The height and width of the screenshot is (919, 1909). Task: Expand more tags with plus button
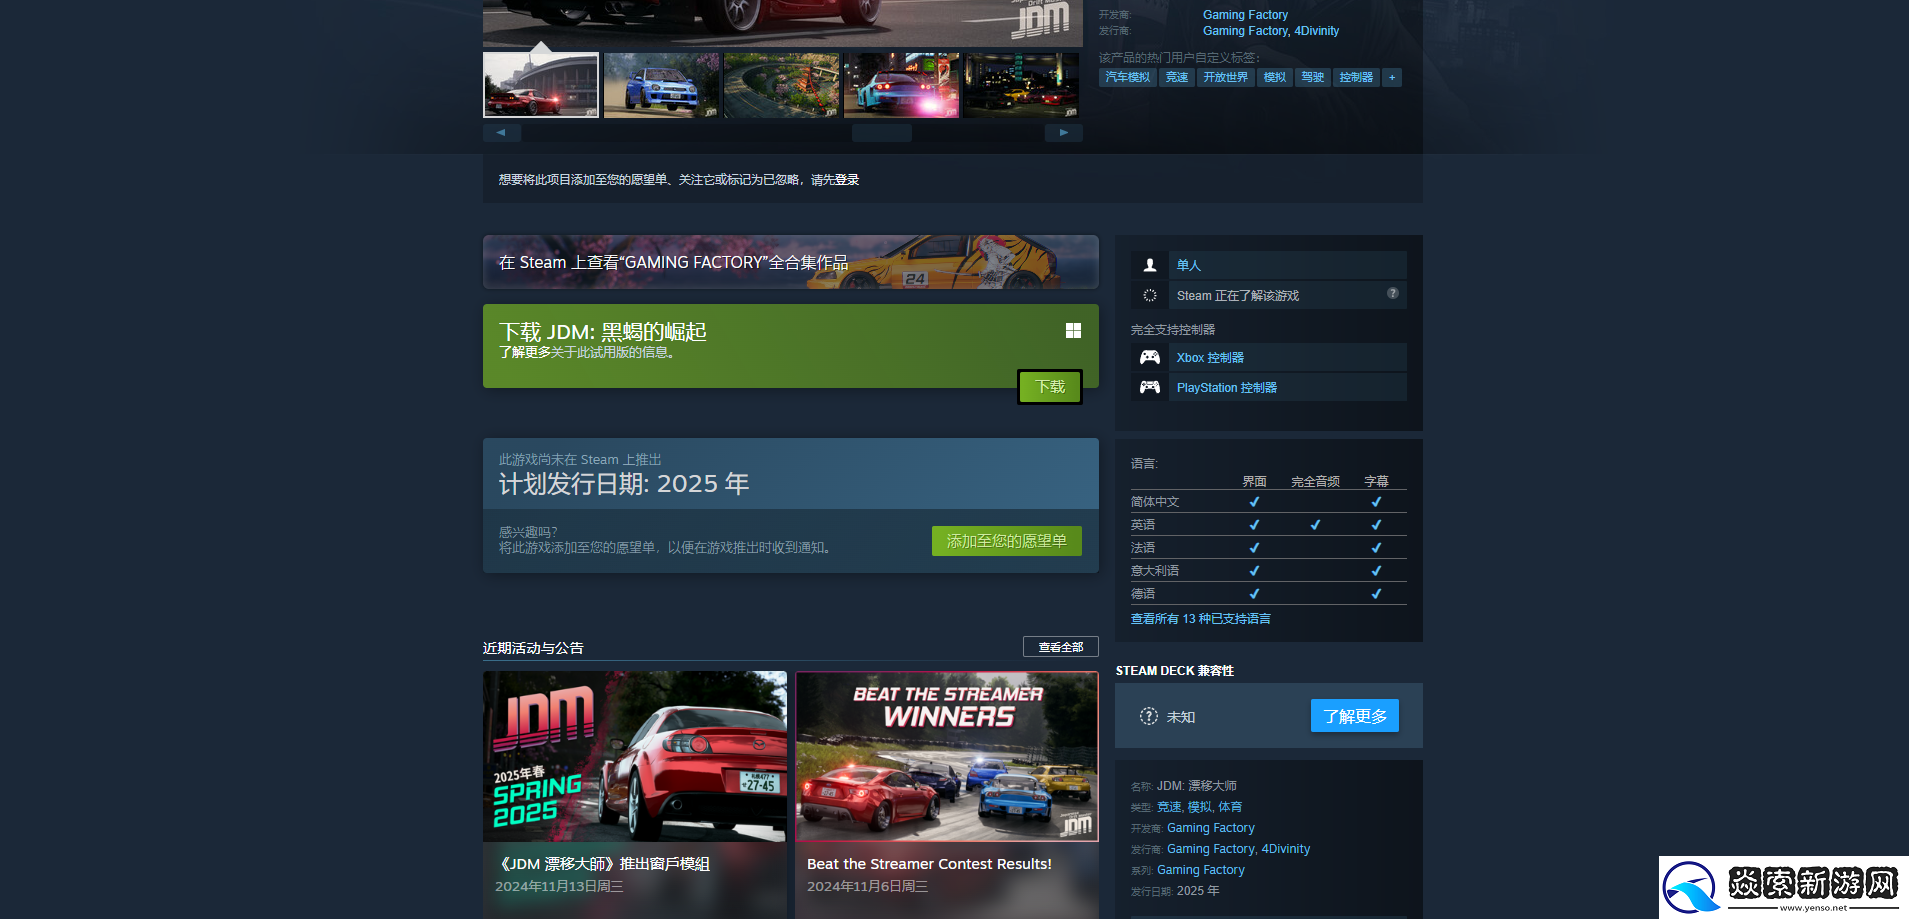tap(1391, 77)
